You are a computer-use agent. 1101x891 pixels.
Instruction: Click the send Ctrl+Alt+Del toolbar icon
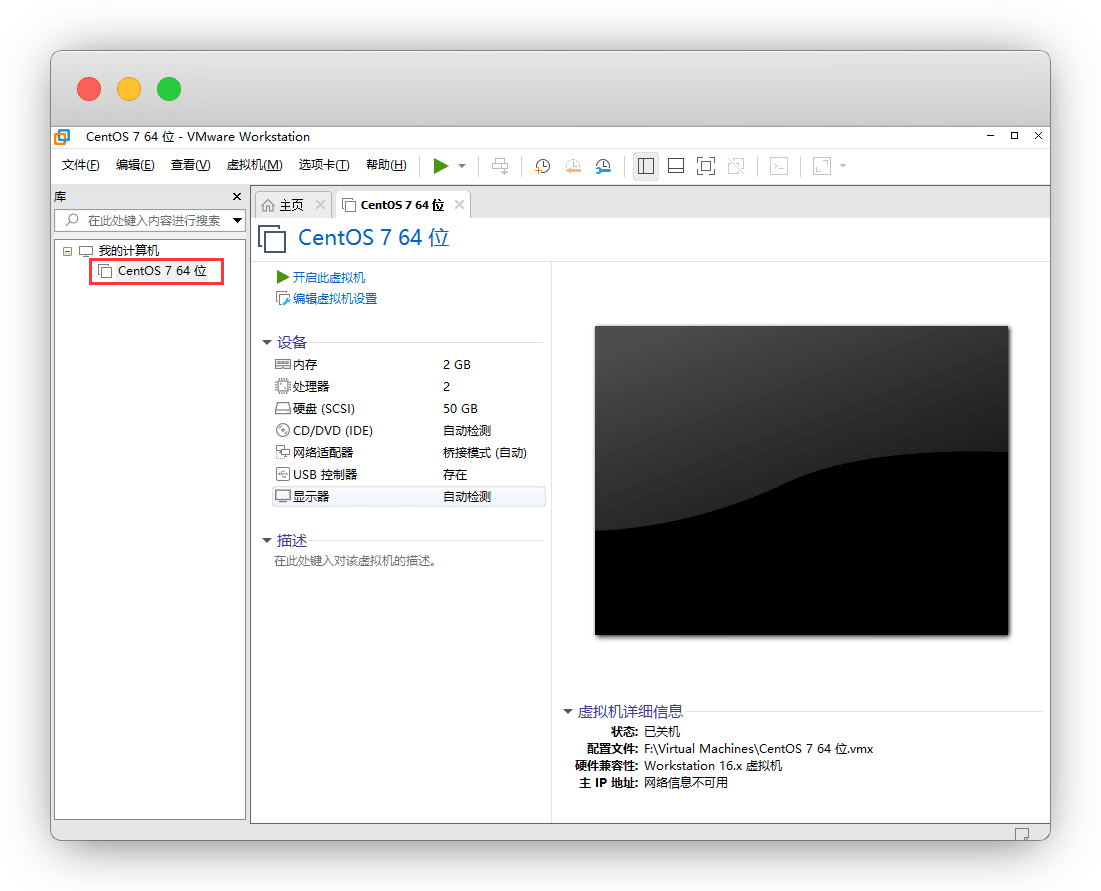500,166
